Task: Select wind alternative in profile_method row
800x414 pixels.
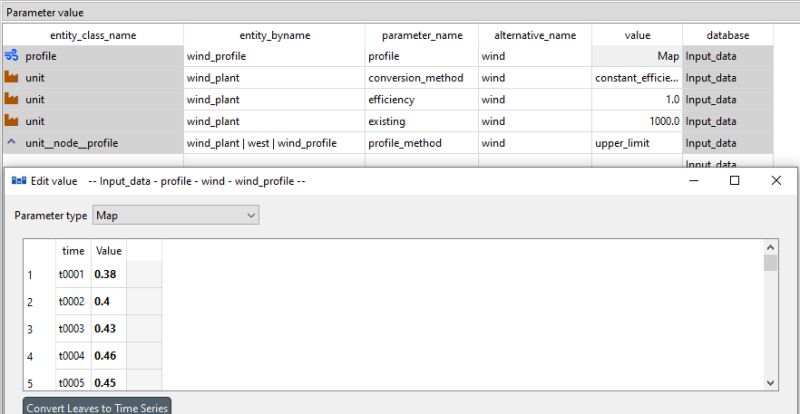Action: (x=535, y=143)
